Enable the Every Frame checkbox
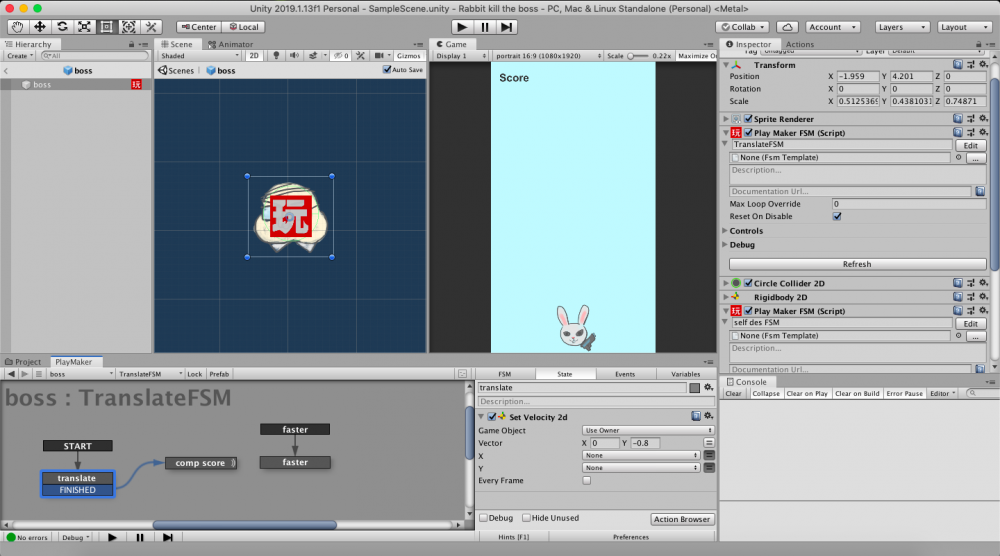 pyautogui.click(x=586, y=480)
